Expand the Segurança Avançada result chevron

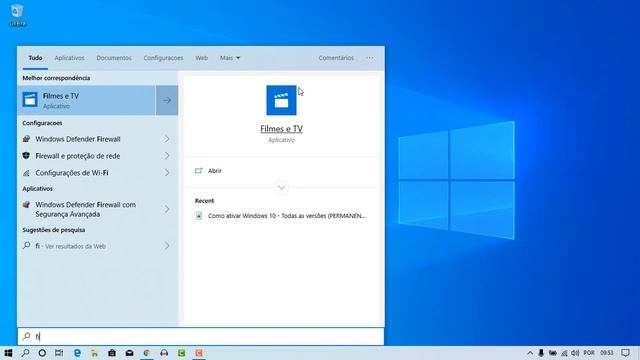pyautogui.click(x=167, y=209)
